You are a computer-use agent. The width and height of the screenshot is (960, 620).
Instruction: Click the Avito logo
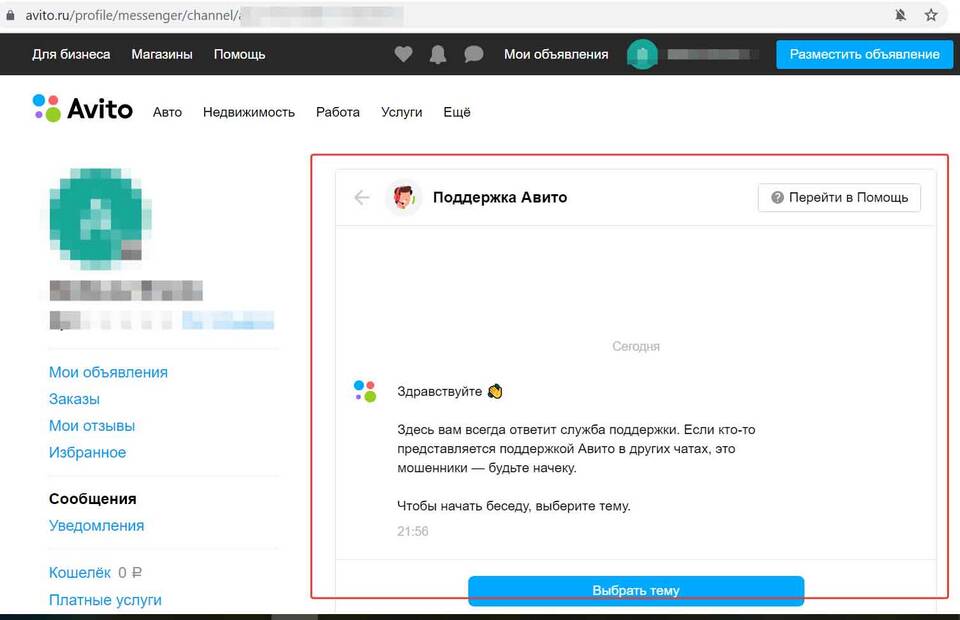(83, 109)
